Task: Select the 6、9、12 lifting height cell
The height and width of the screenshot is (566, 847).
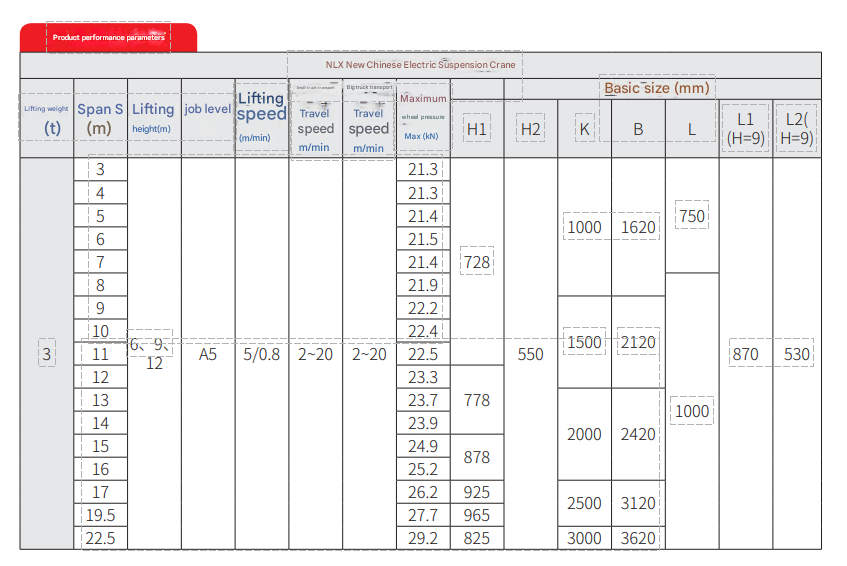Action: 151,354
